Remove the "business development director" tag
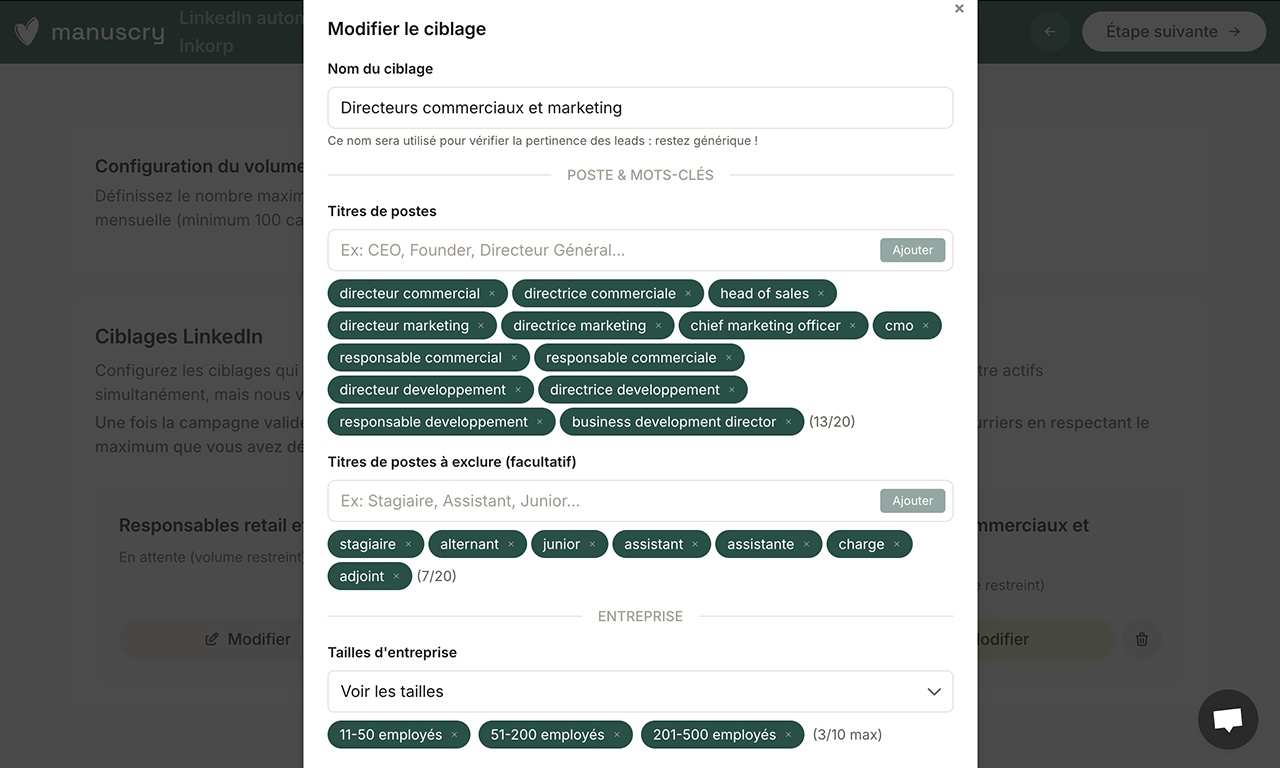Screen dimensions: 1280x768 (x=788, y=421)
